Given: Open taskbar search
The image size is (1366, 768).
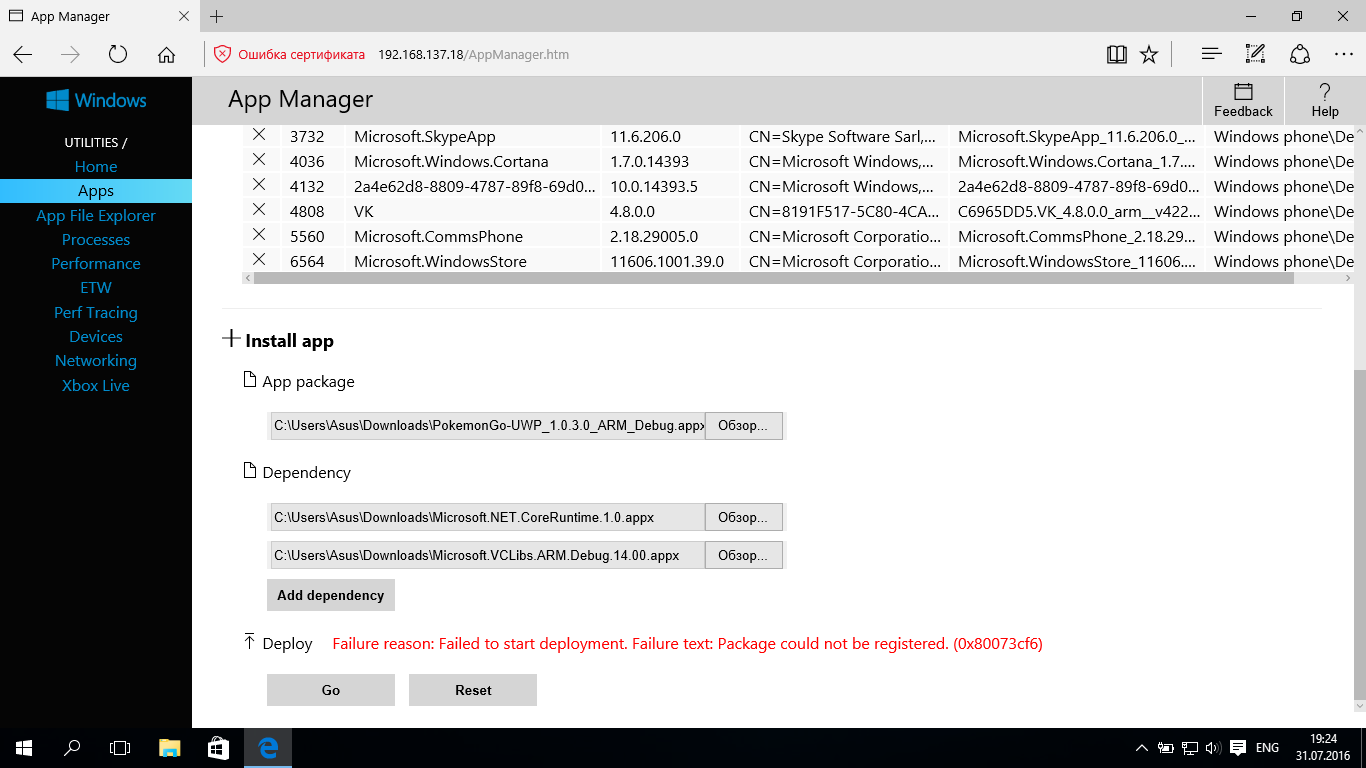Looking at the screenshot, I should [72, 747].
